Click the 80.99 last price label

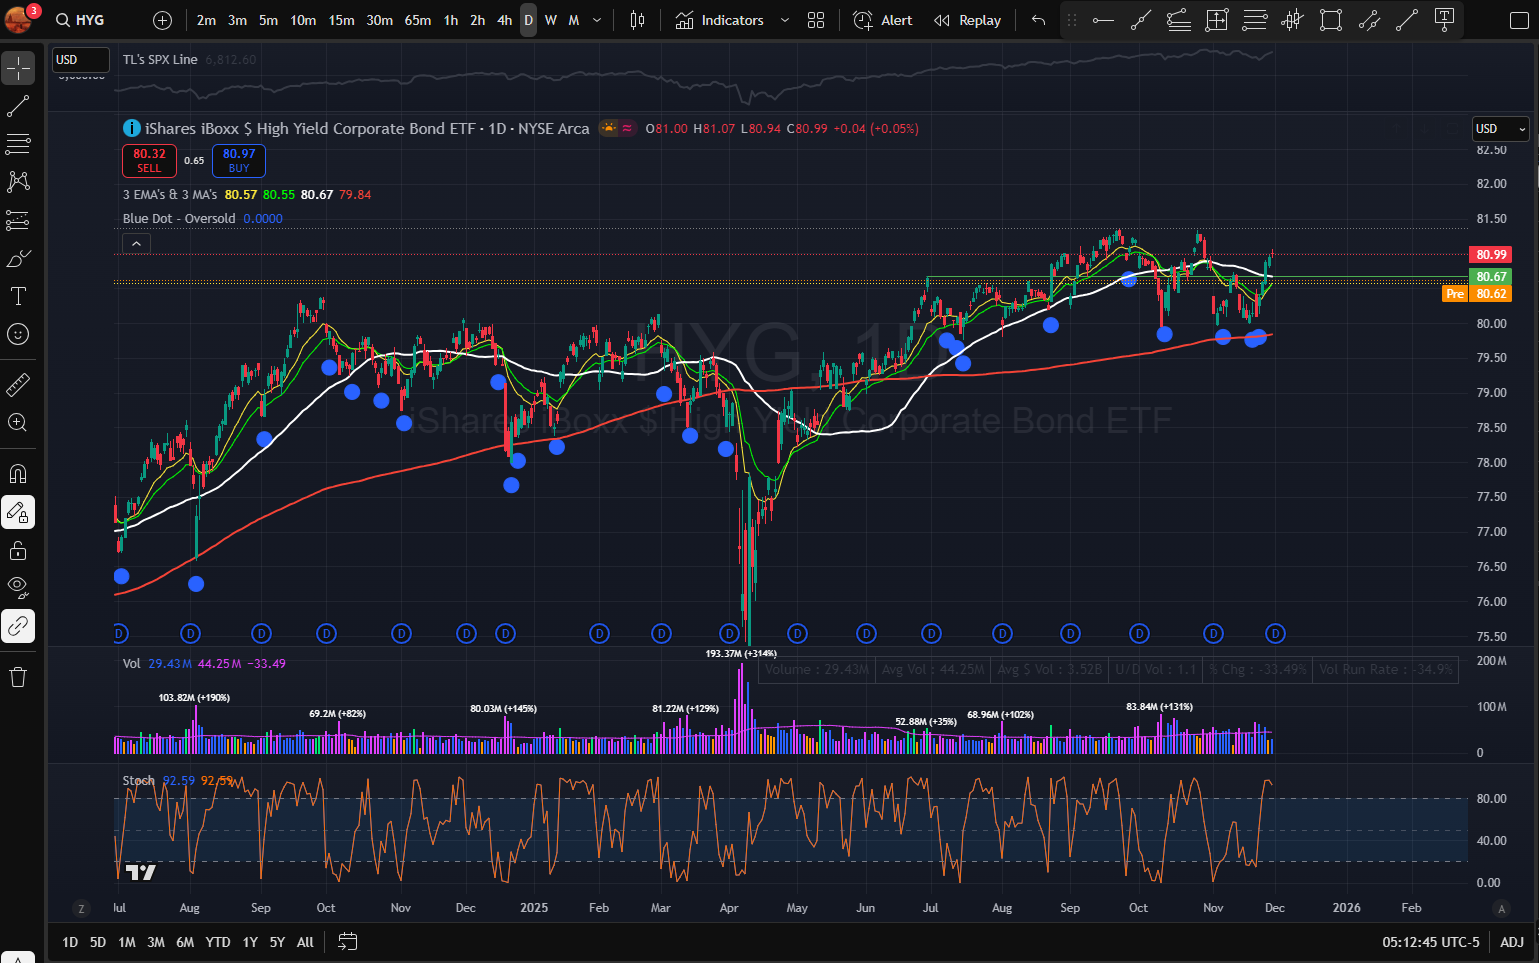pos(1491,254)
